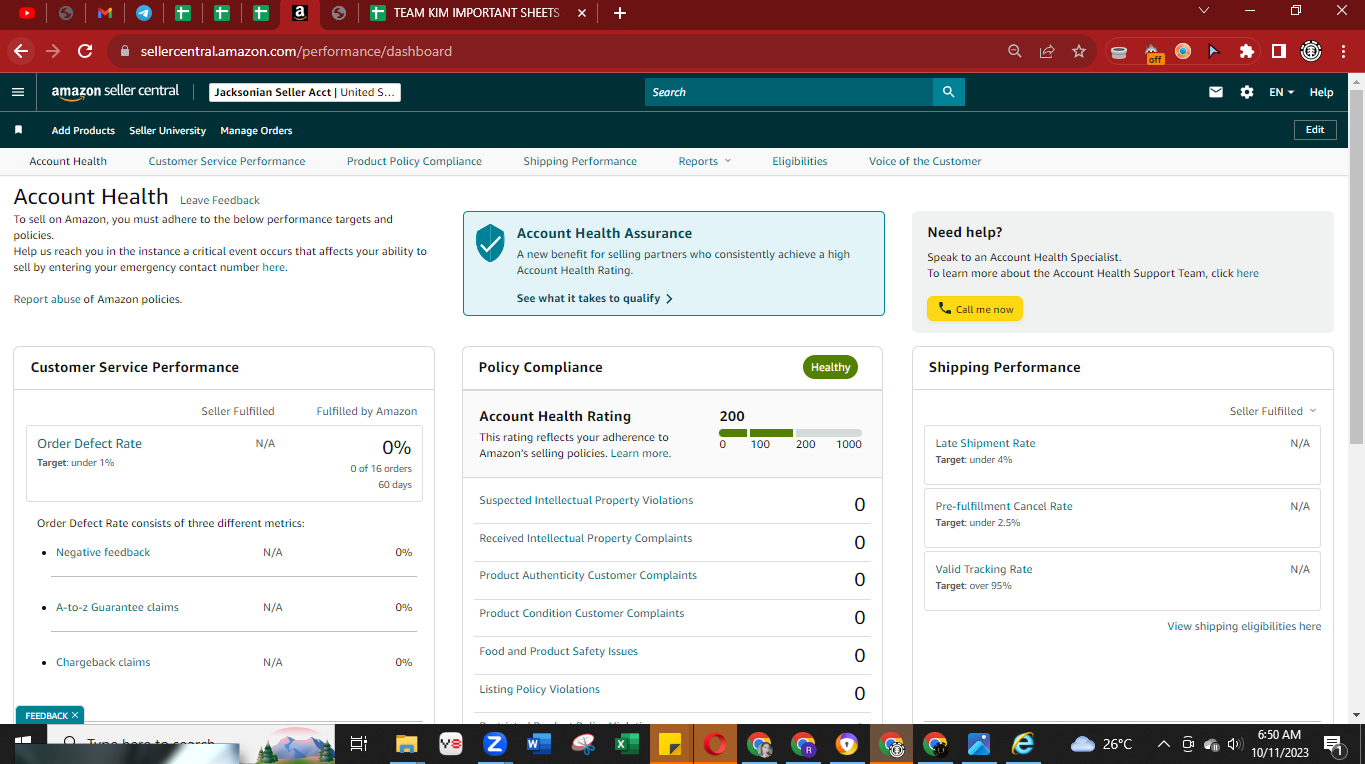This screenshot has width=1365, height=764.
Task: Open the Account Health tab
Action: tap(68, 161)
